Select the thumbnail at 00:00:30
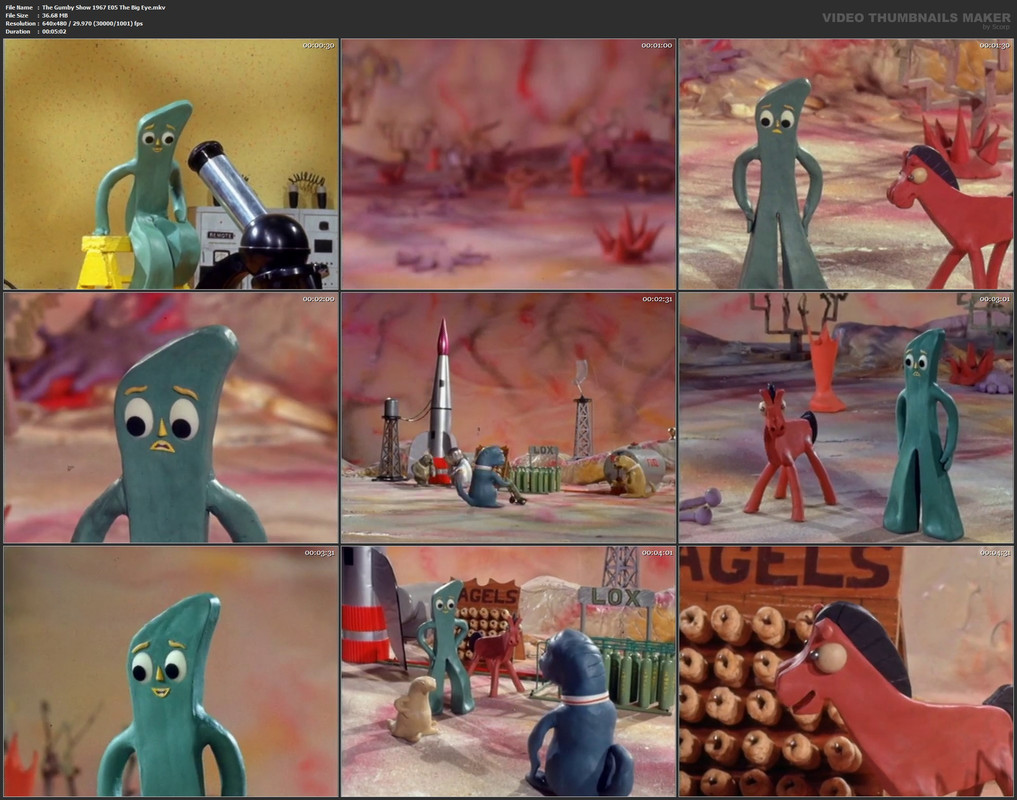Screen dimensions: 1017x800 (171, 164)
